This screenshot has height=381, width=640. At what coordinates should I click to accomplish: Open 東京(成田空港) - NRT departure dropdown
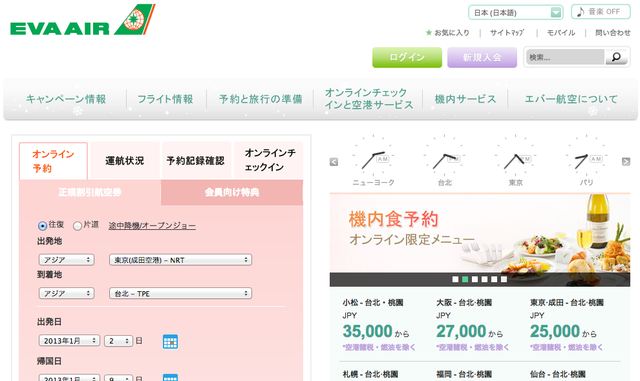pos(180,260)
